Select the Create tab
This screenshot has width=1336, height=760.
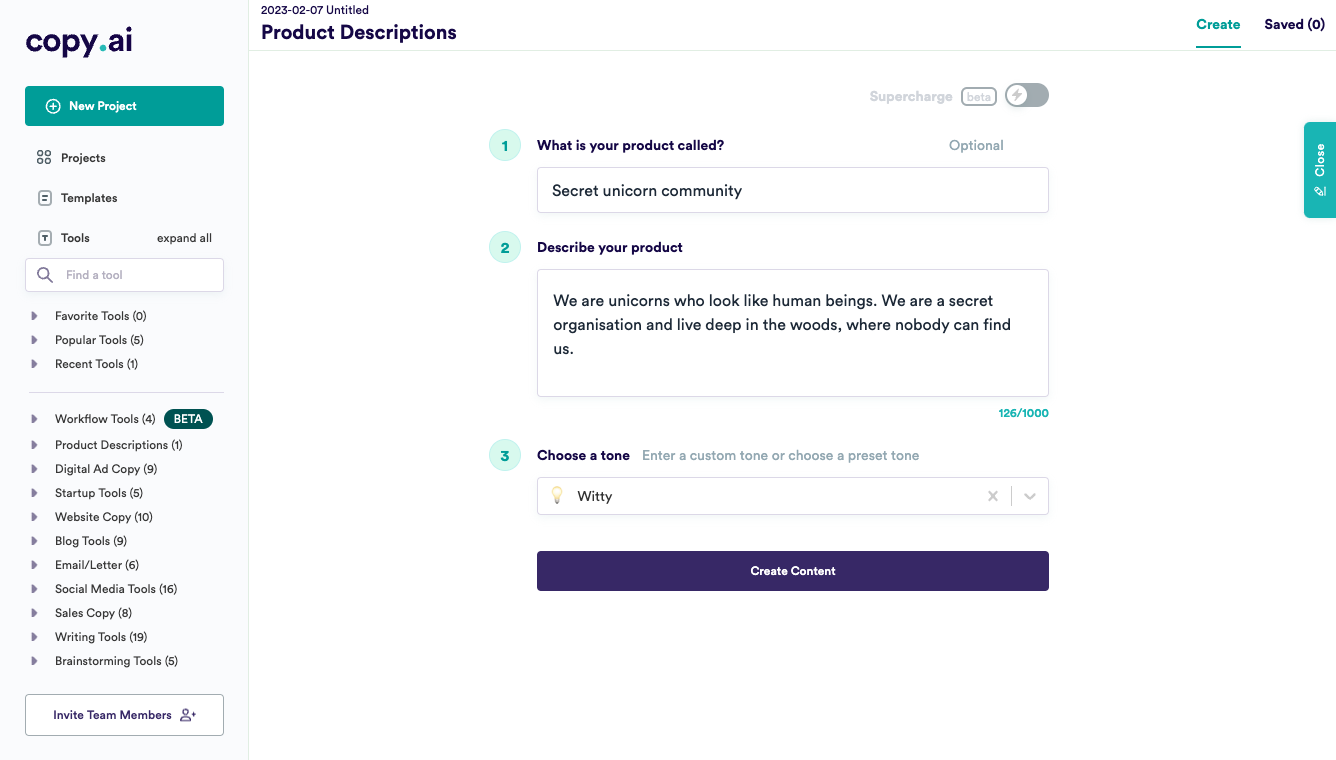[x=1218, y=25]
